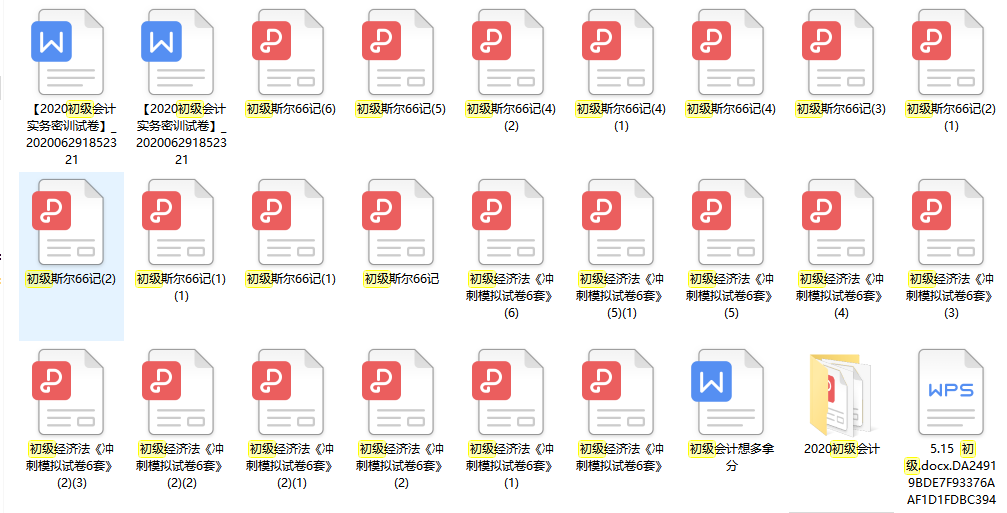This screenshot has width=1007, height=513.
Task: Select the 初级经济法《冲刺模拟试卷6套》(2)(2) PDF icon
Action: point(177,392)
